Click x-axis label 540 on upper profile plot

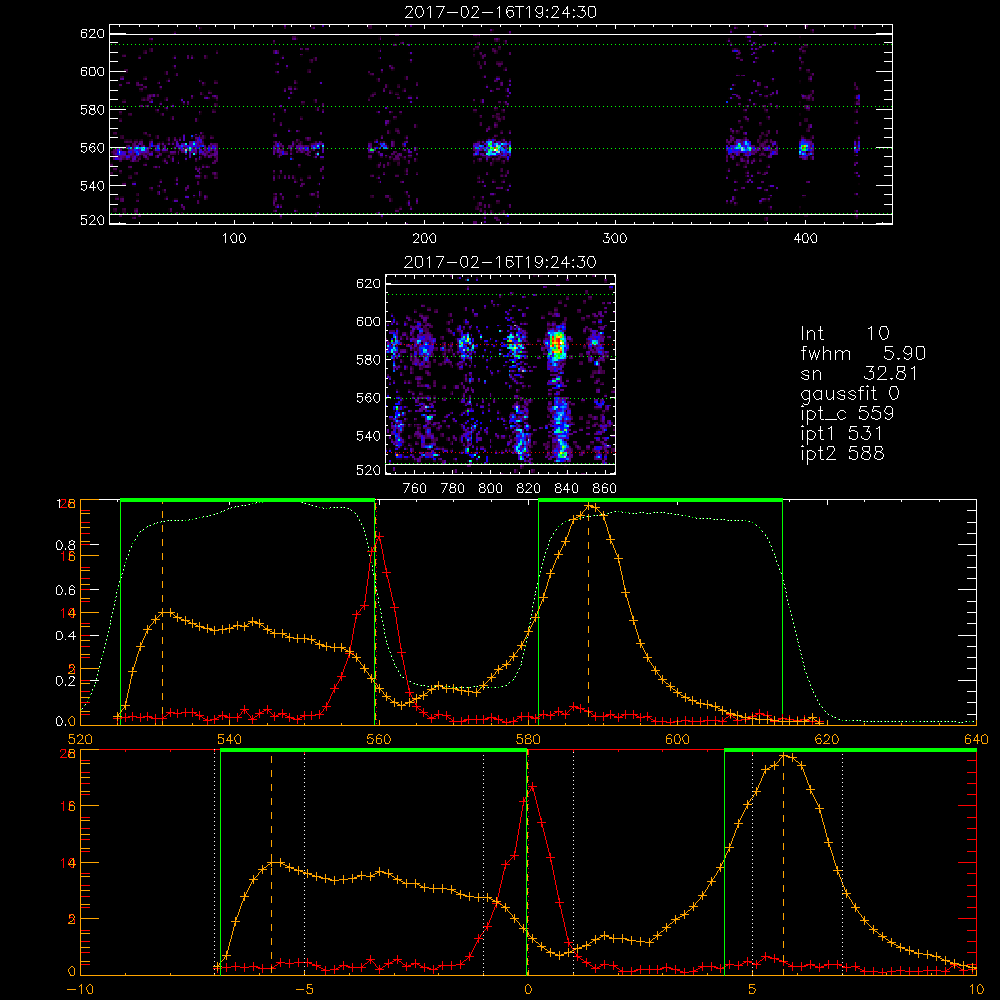pos(229,739)
